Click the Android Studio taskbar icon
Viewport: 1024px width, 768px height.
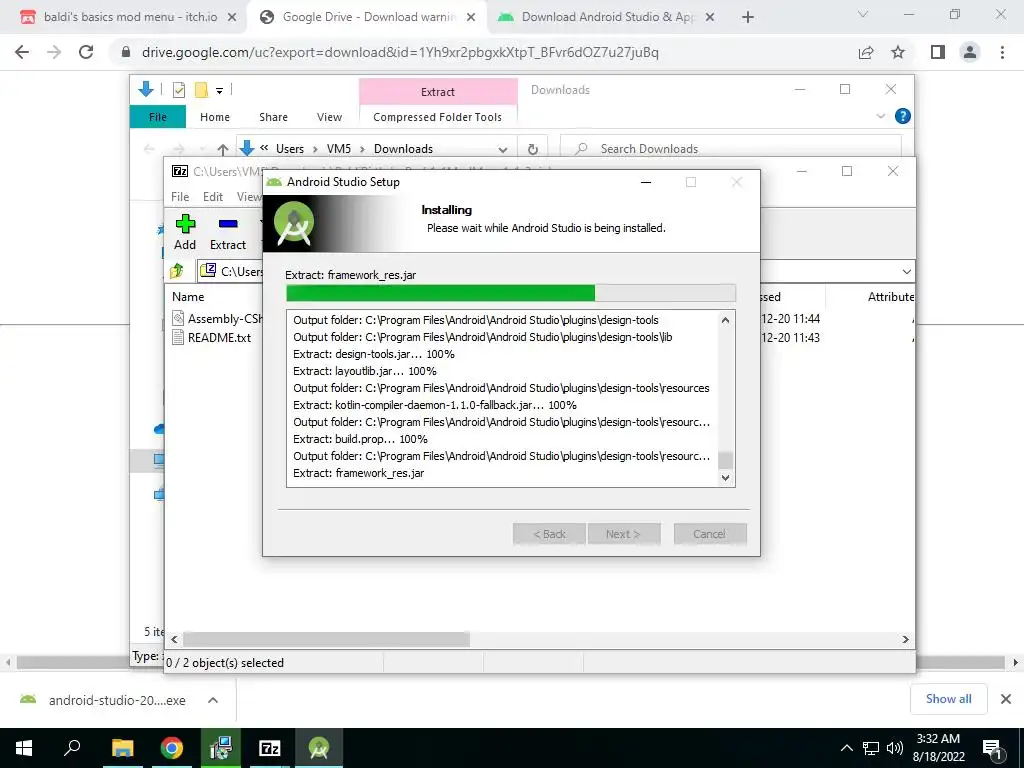(x=319, y=748)
